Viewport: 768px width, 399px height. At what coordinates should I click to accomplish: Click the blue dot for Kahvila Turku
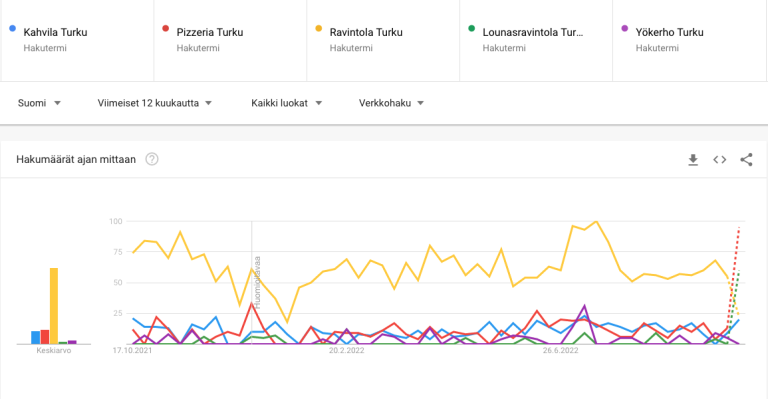tap(13, 28)
